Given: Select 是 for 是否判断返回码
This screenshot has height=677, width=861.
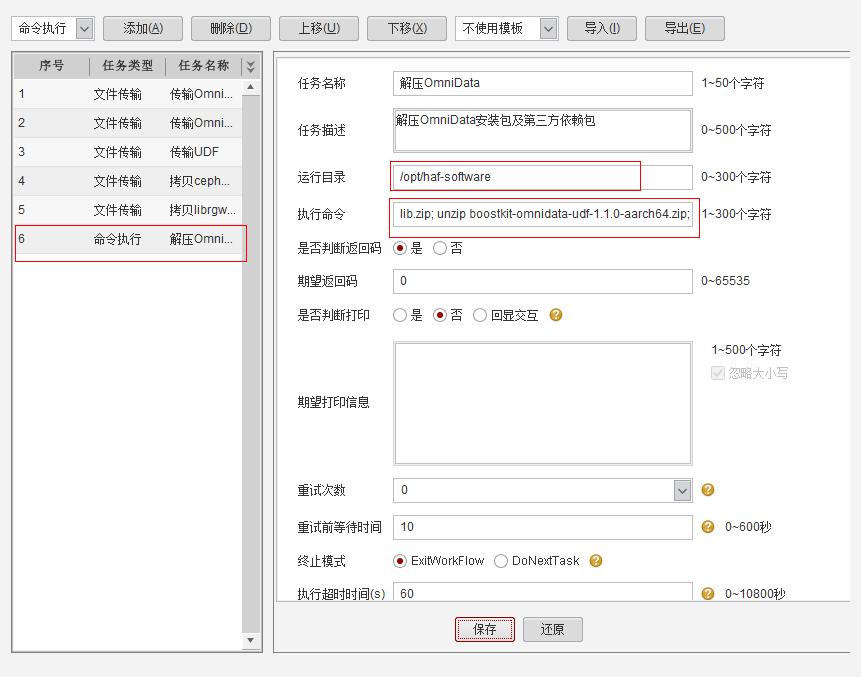Looking at the screenshot, I should tap(400, 248).
